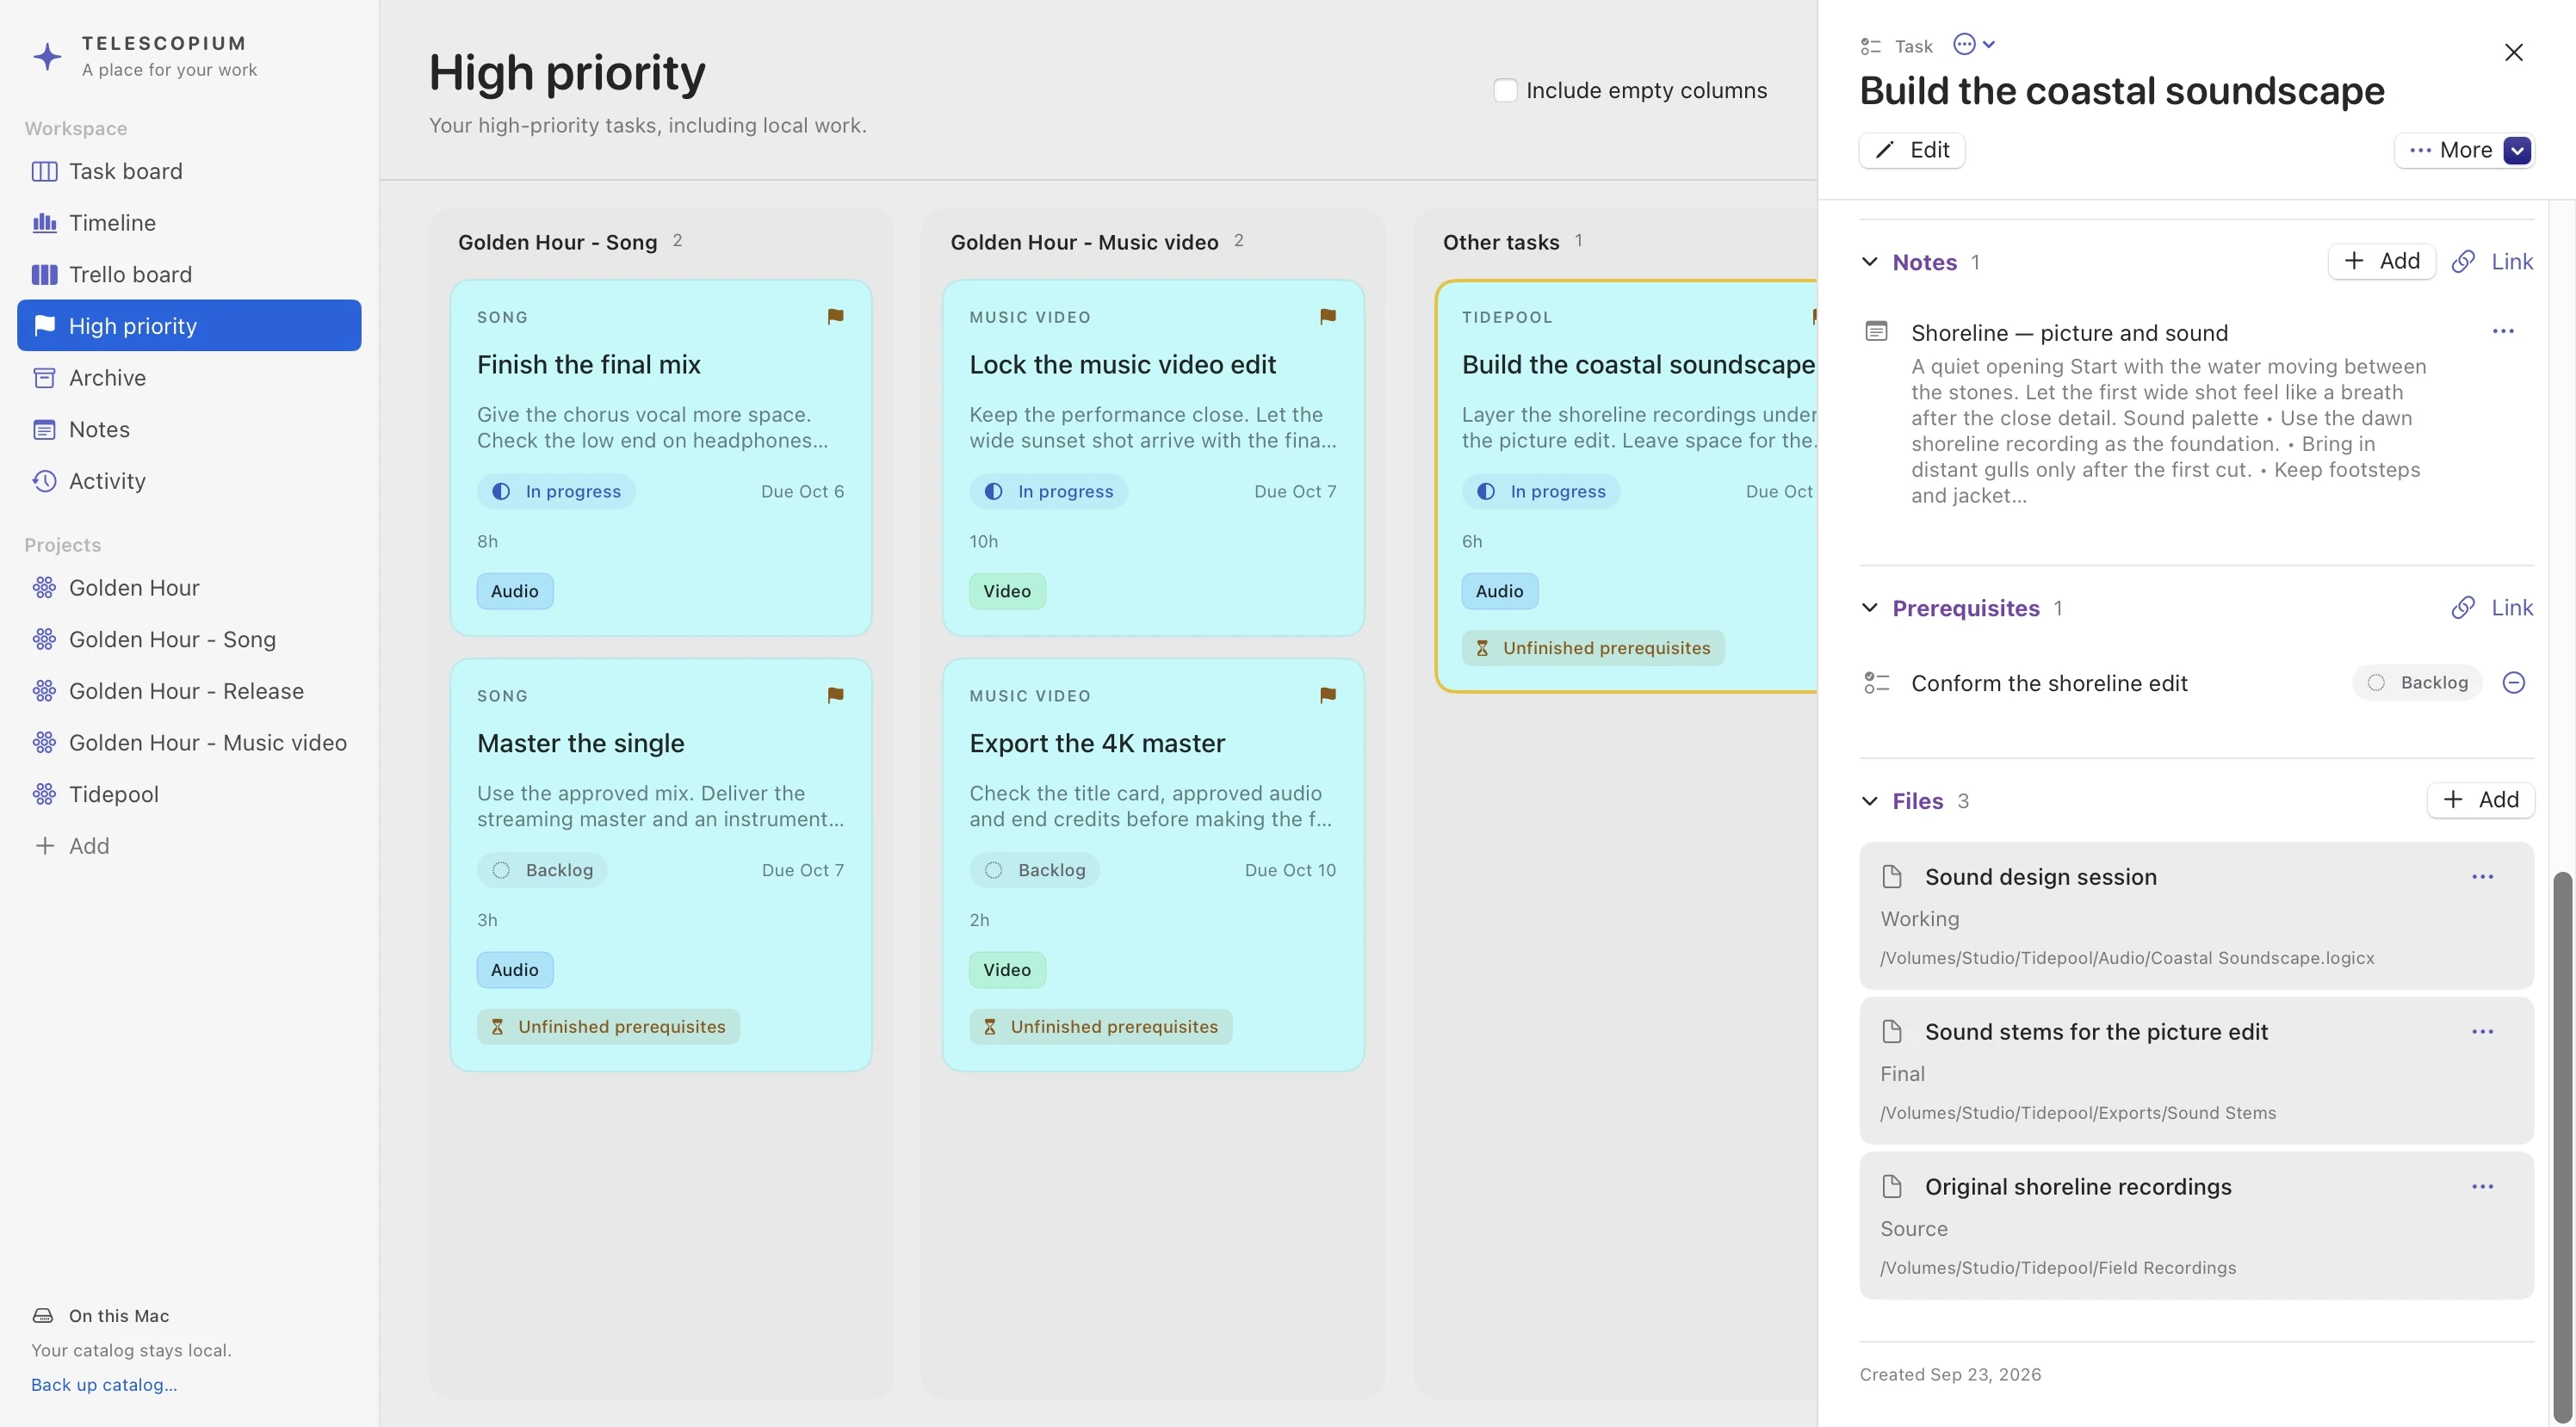This screenshot has width=2576, height=1427.
Task: Click the flag icon on Master the single card
Action: (x=835, y=696)
